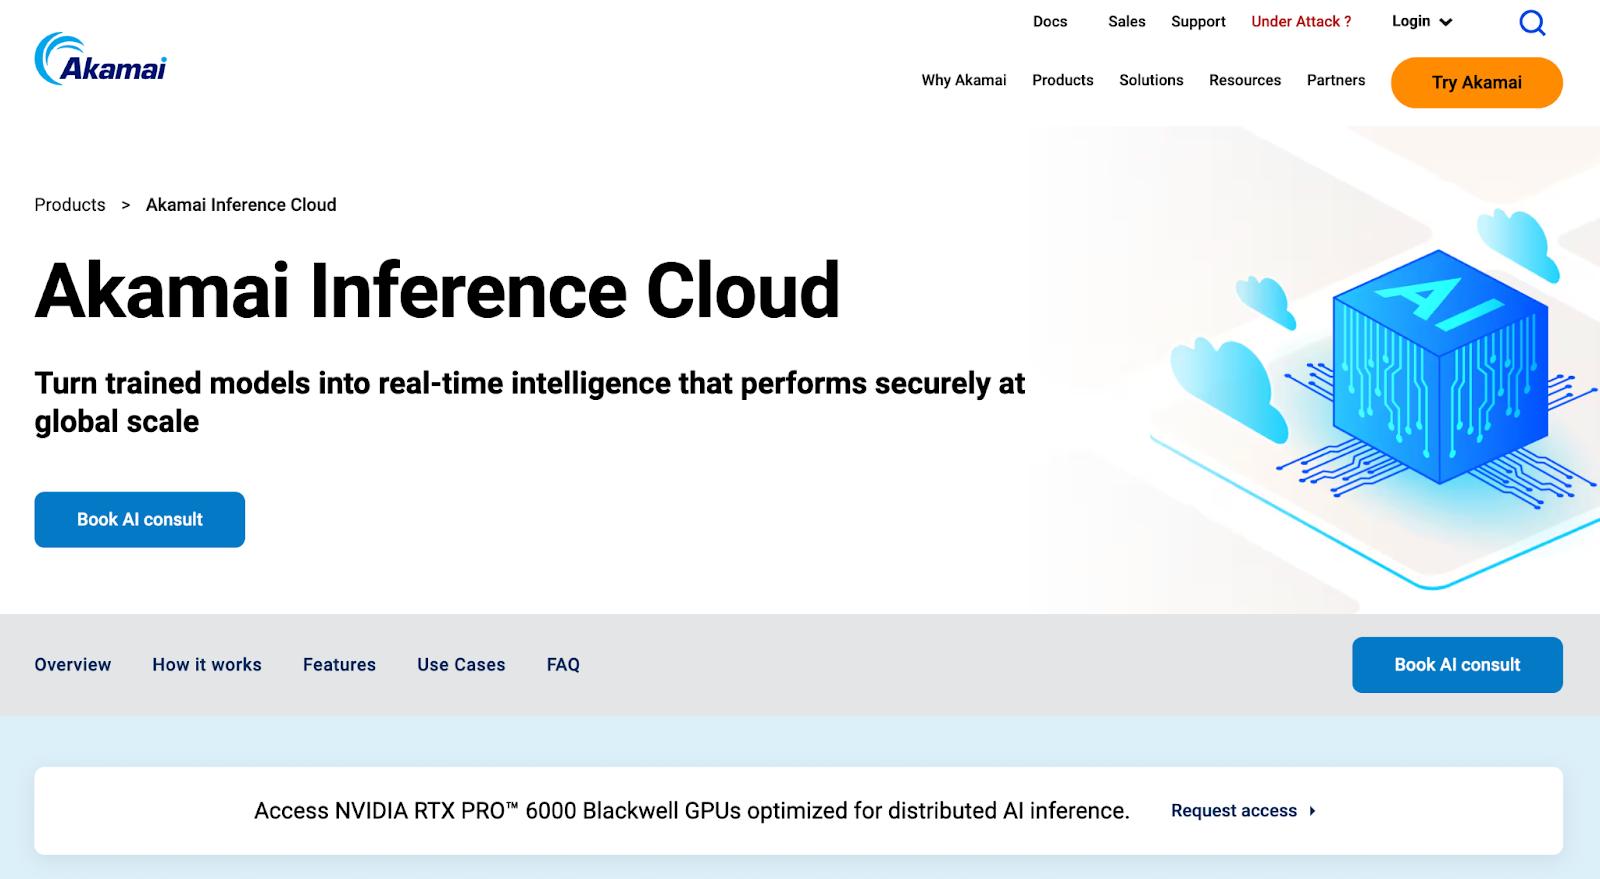The width and height of the screenshot is (1600, 879).
Task: Open the Solutions menu
Action: (1151, 80)
